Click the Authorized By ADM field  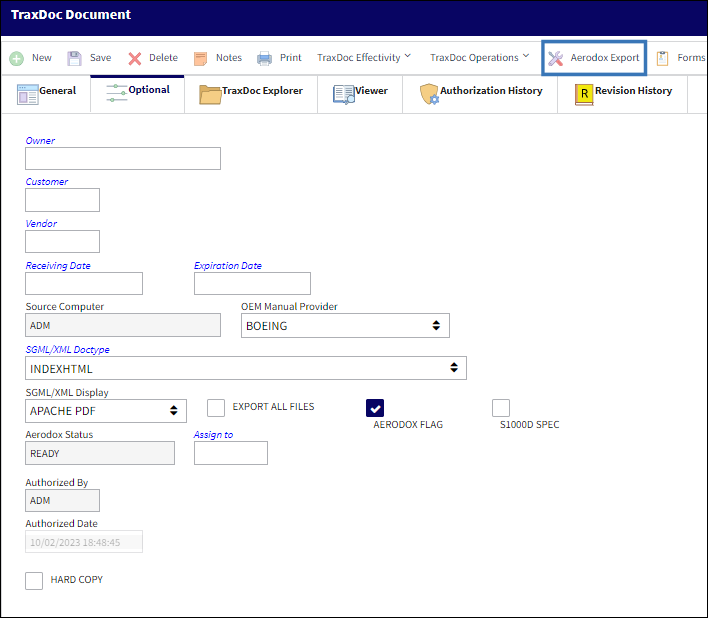(62, 501)
